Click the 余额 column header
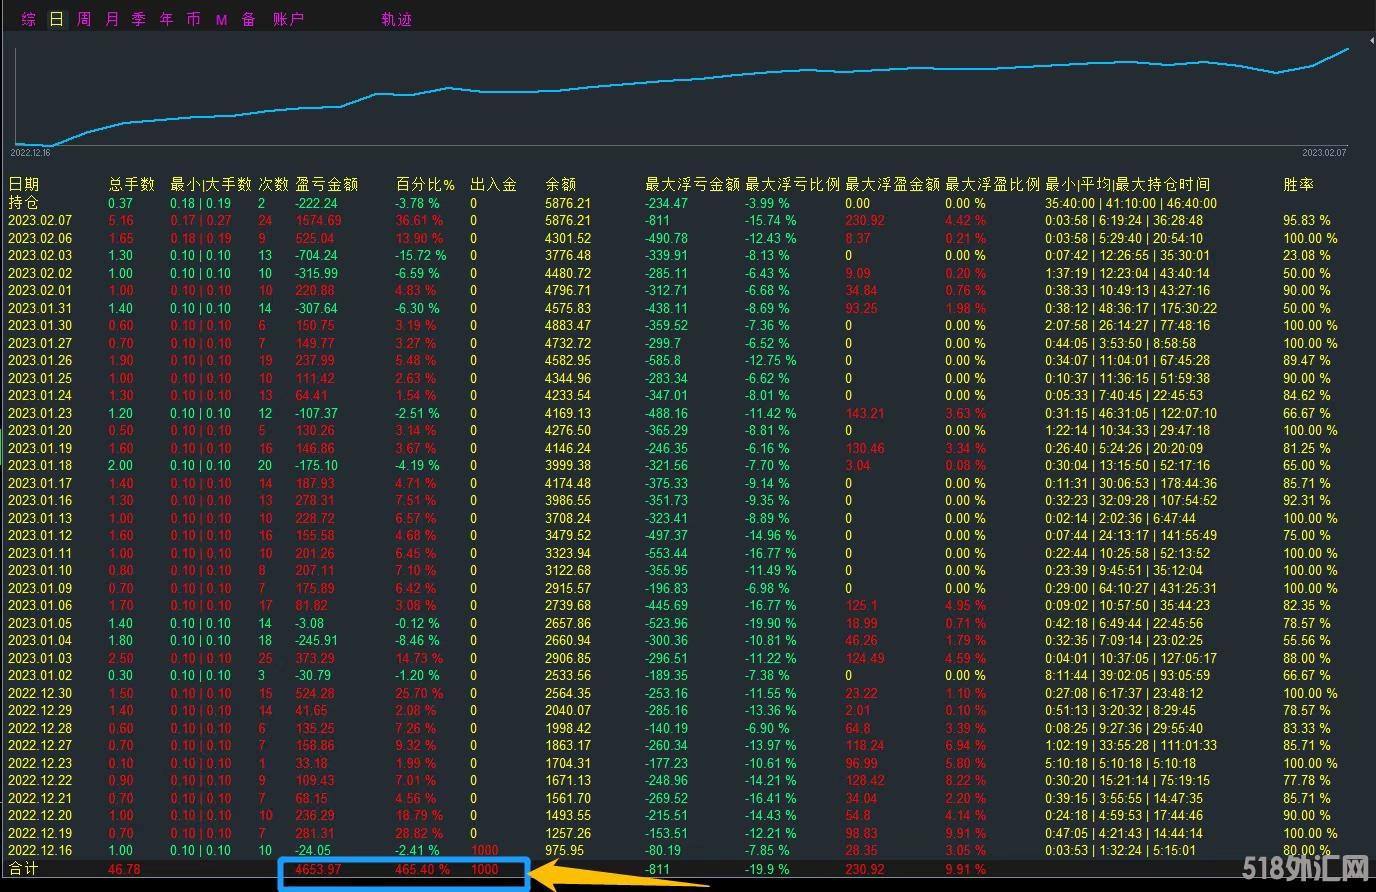 (560, 184)
